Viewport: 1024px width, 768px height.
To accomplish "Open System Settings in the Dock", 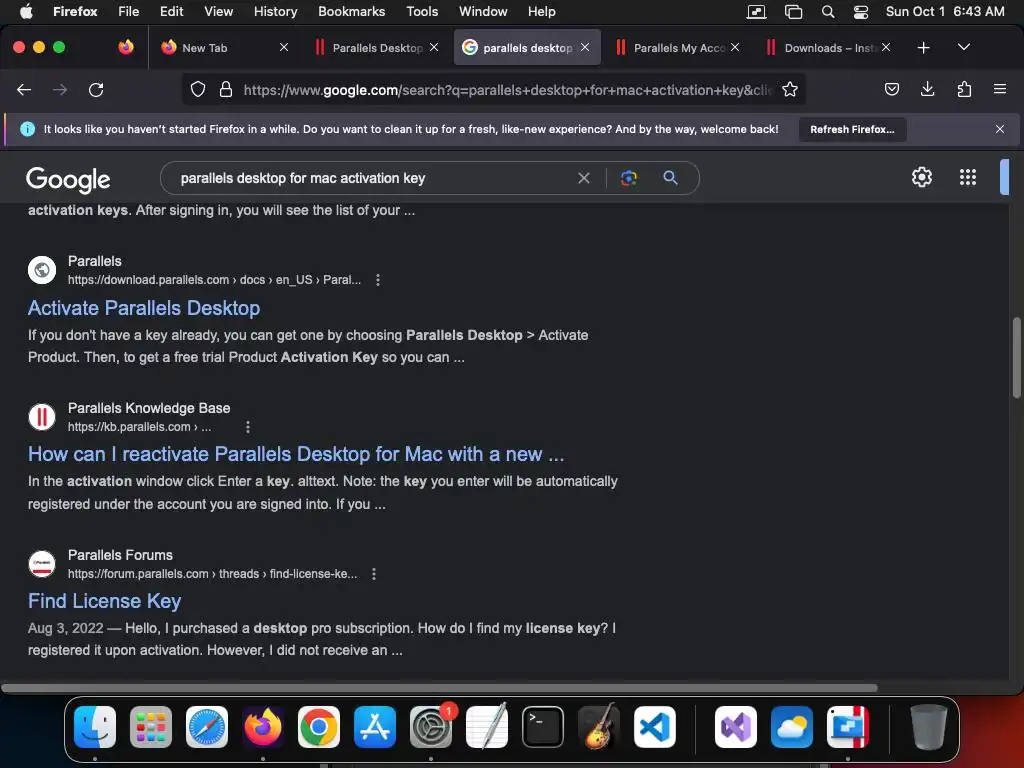I will (x=431, y=727).
